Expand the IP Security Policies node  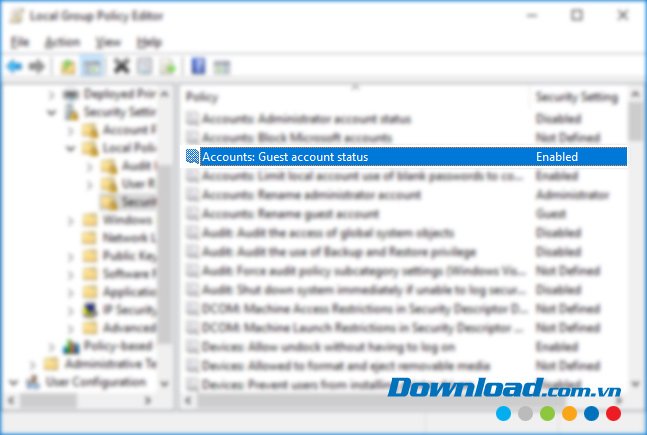tap(71, 310)
